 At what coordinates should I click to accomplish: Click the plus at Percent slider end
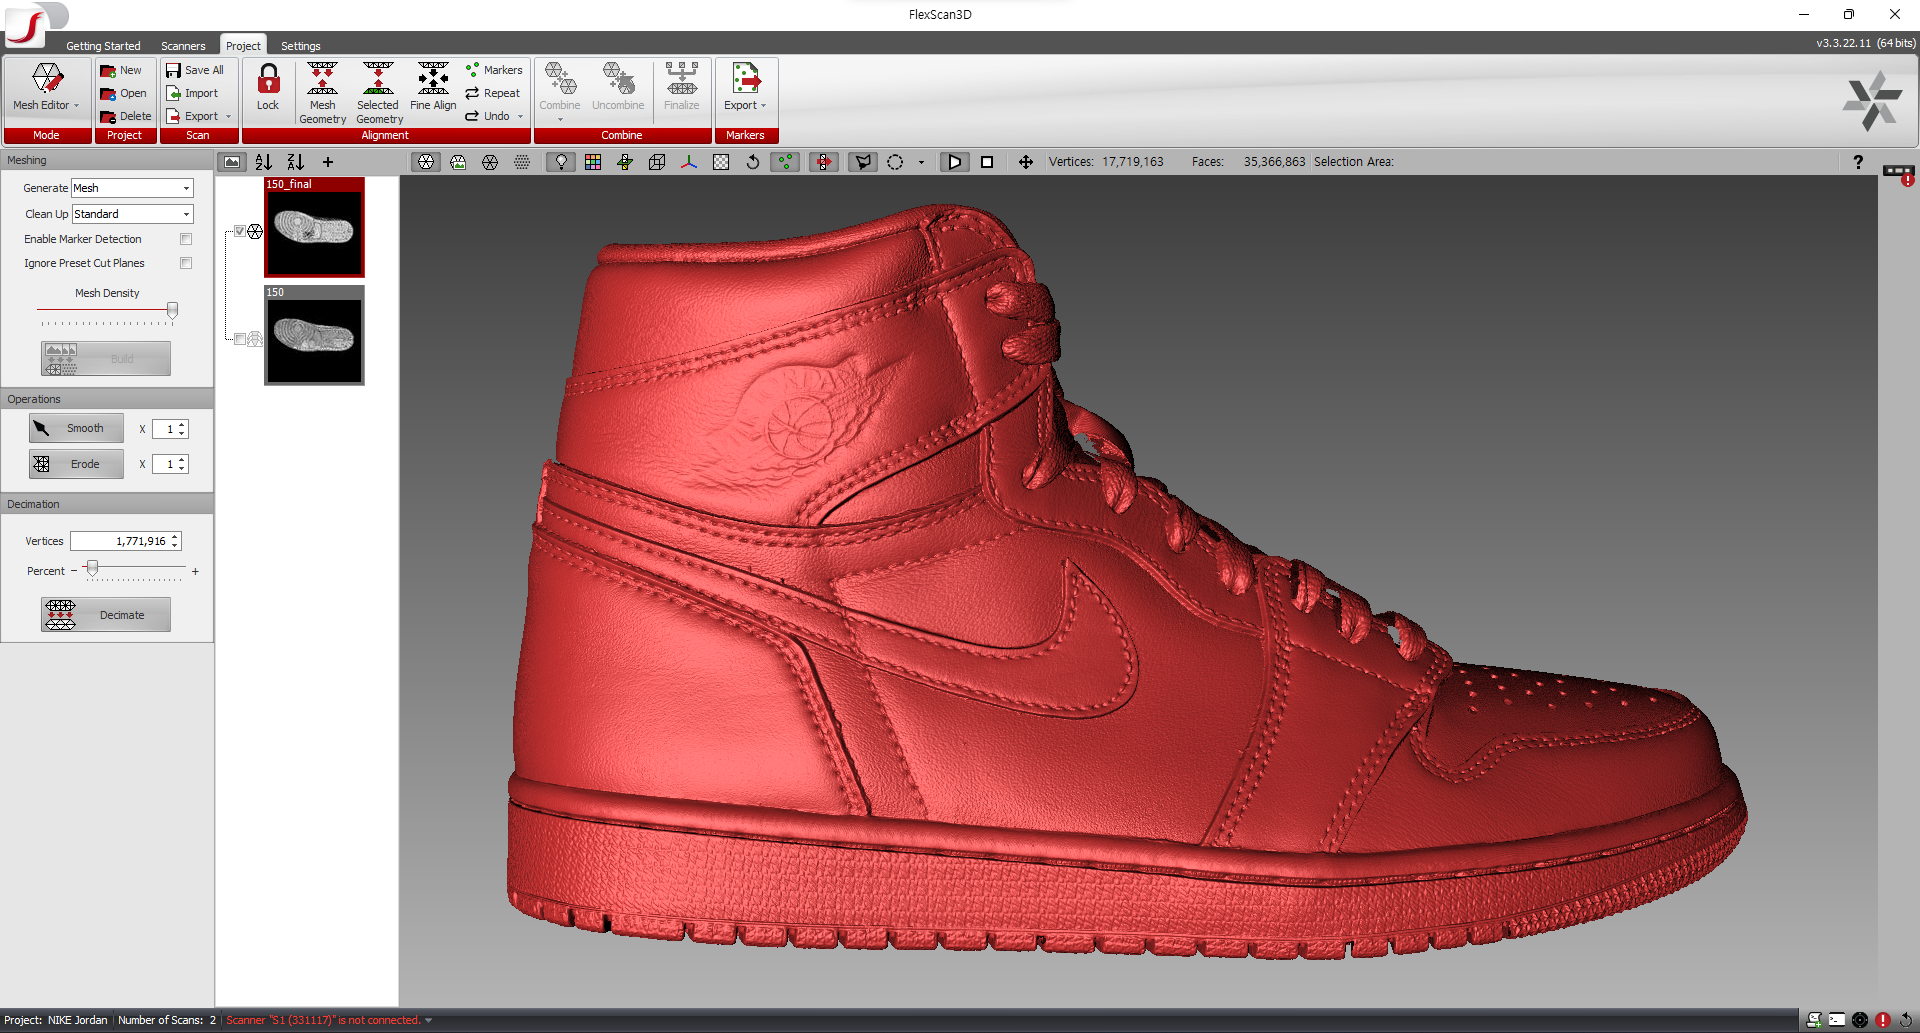195,572
